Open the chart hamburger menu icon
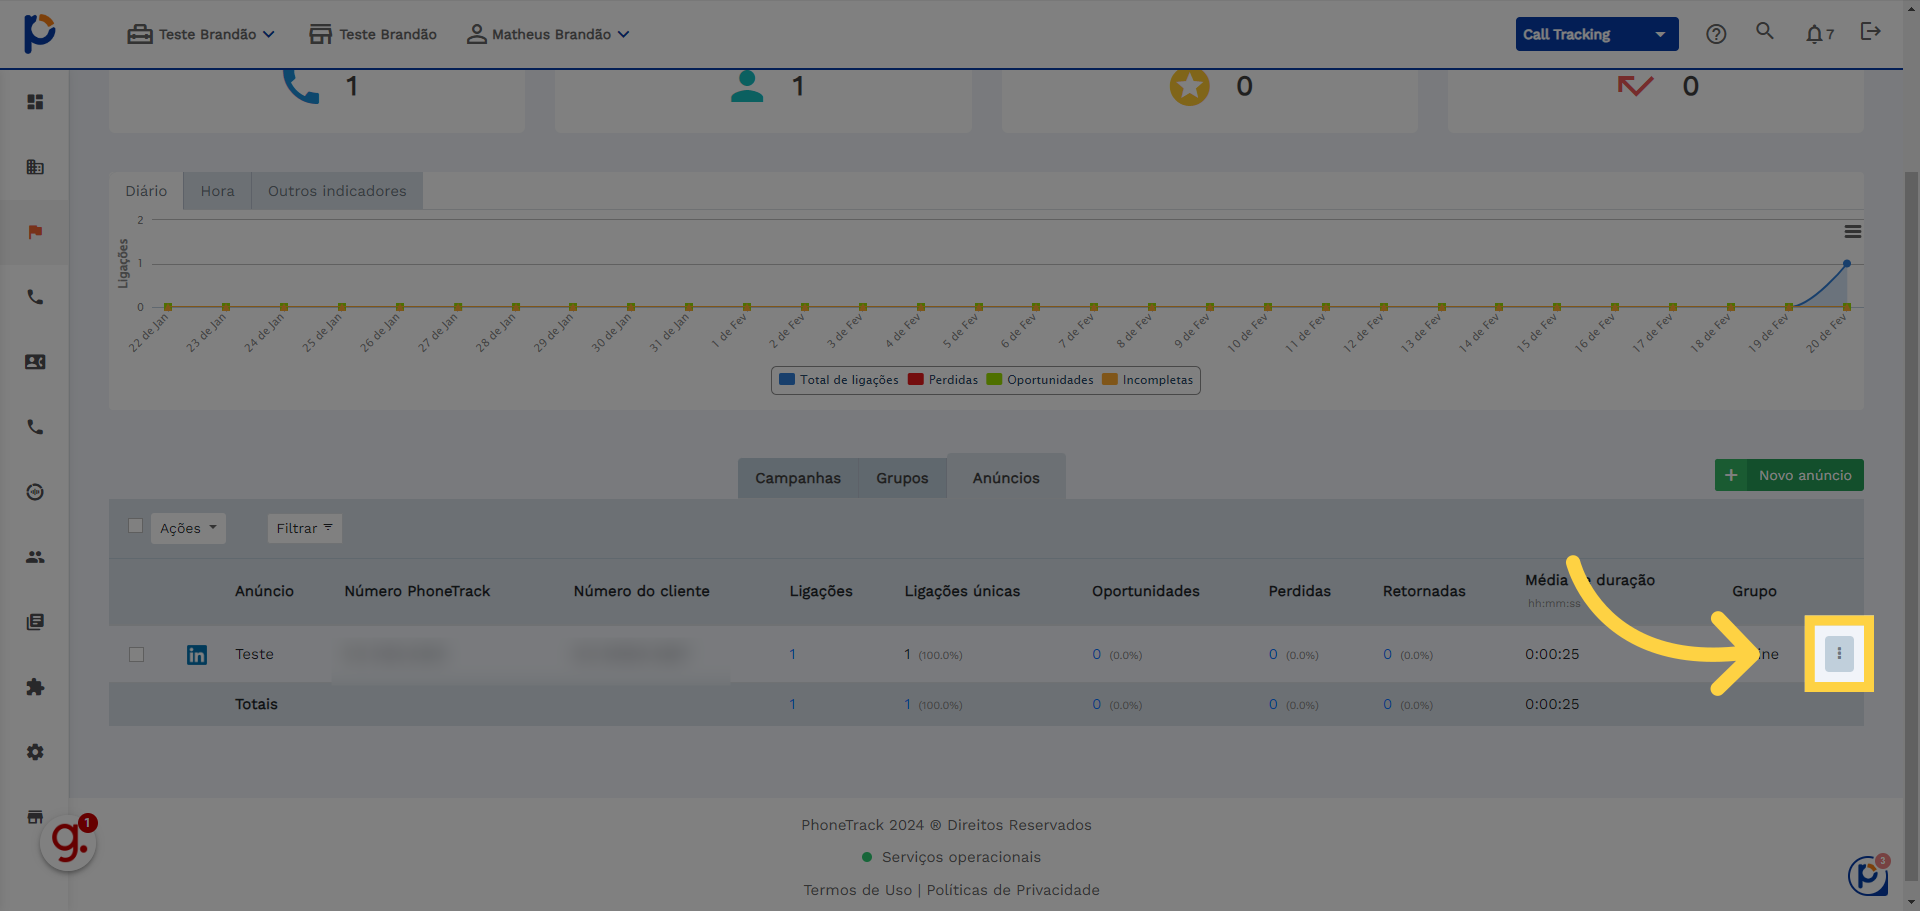 tap(1853, 232)
